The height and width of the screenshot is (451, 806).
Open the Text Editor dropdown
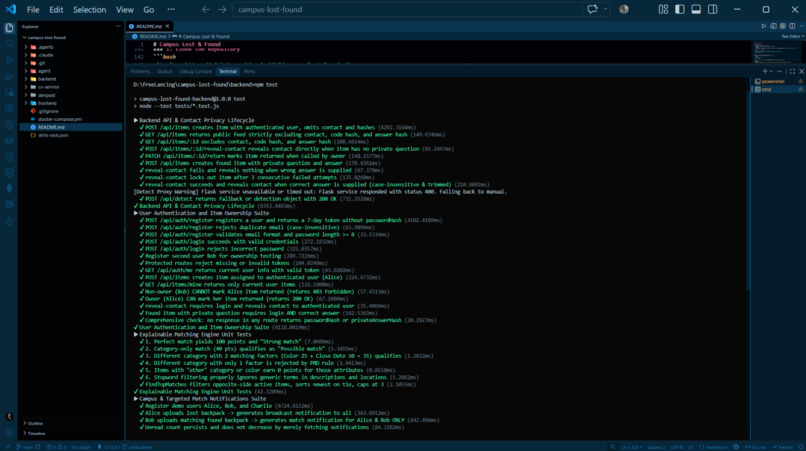[793, 37]
